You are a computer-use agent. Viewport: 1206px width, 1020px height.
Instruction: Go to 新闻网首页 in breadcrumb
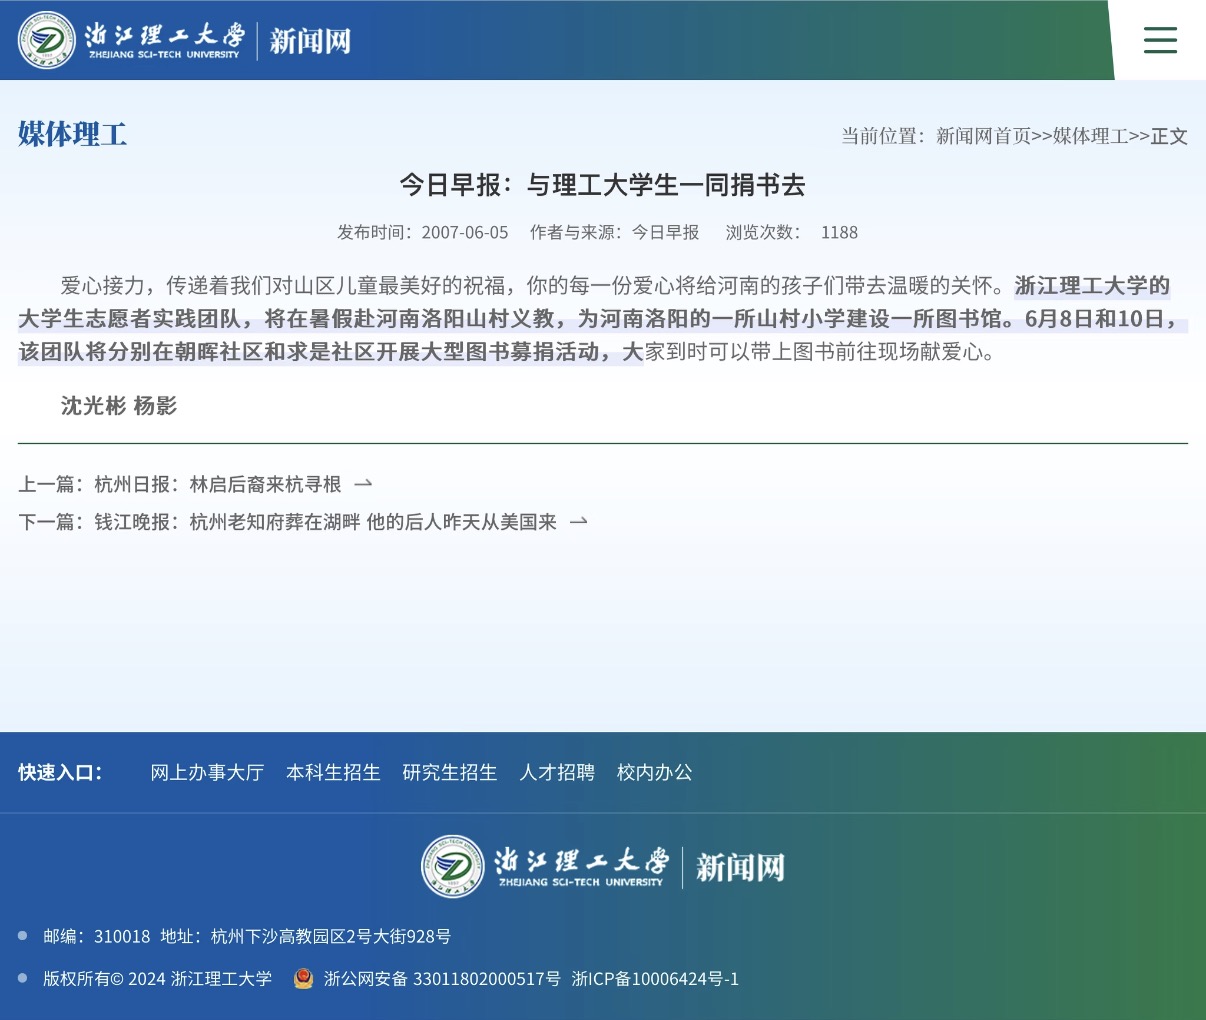983,136
